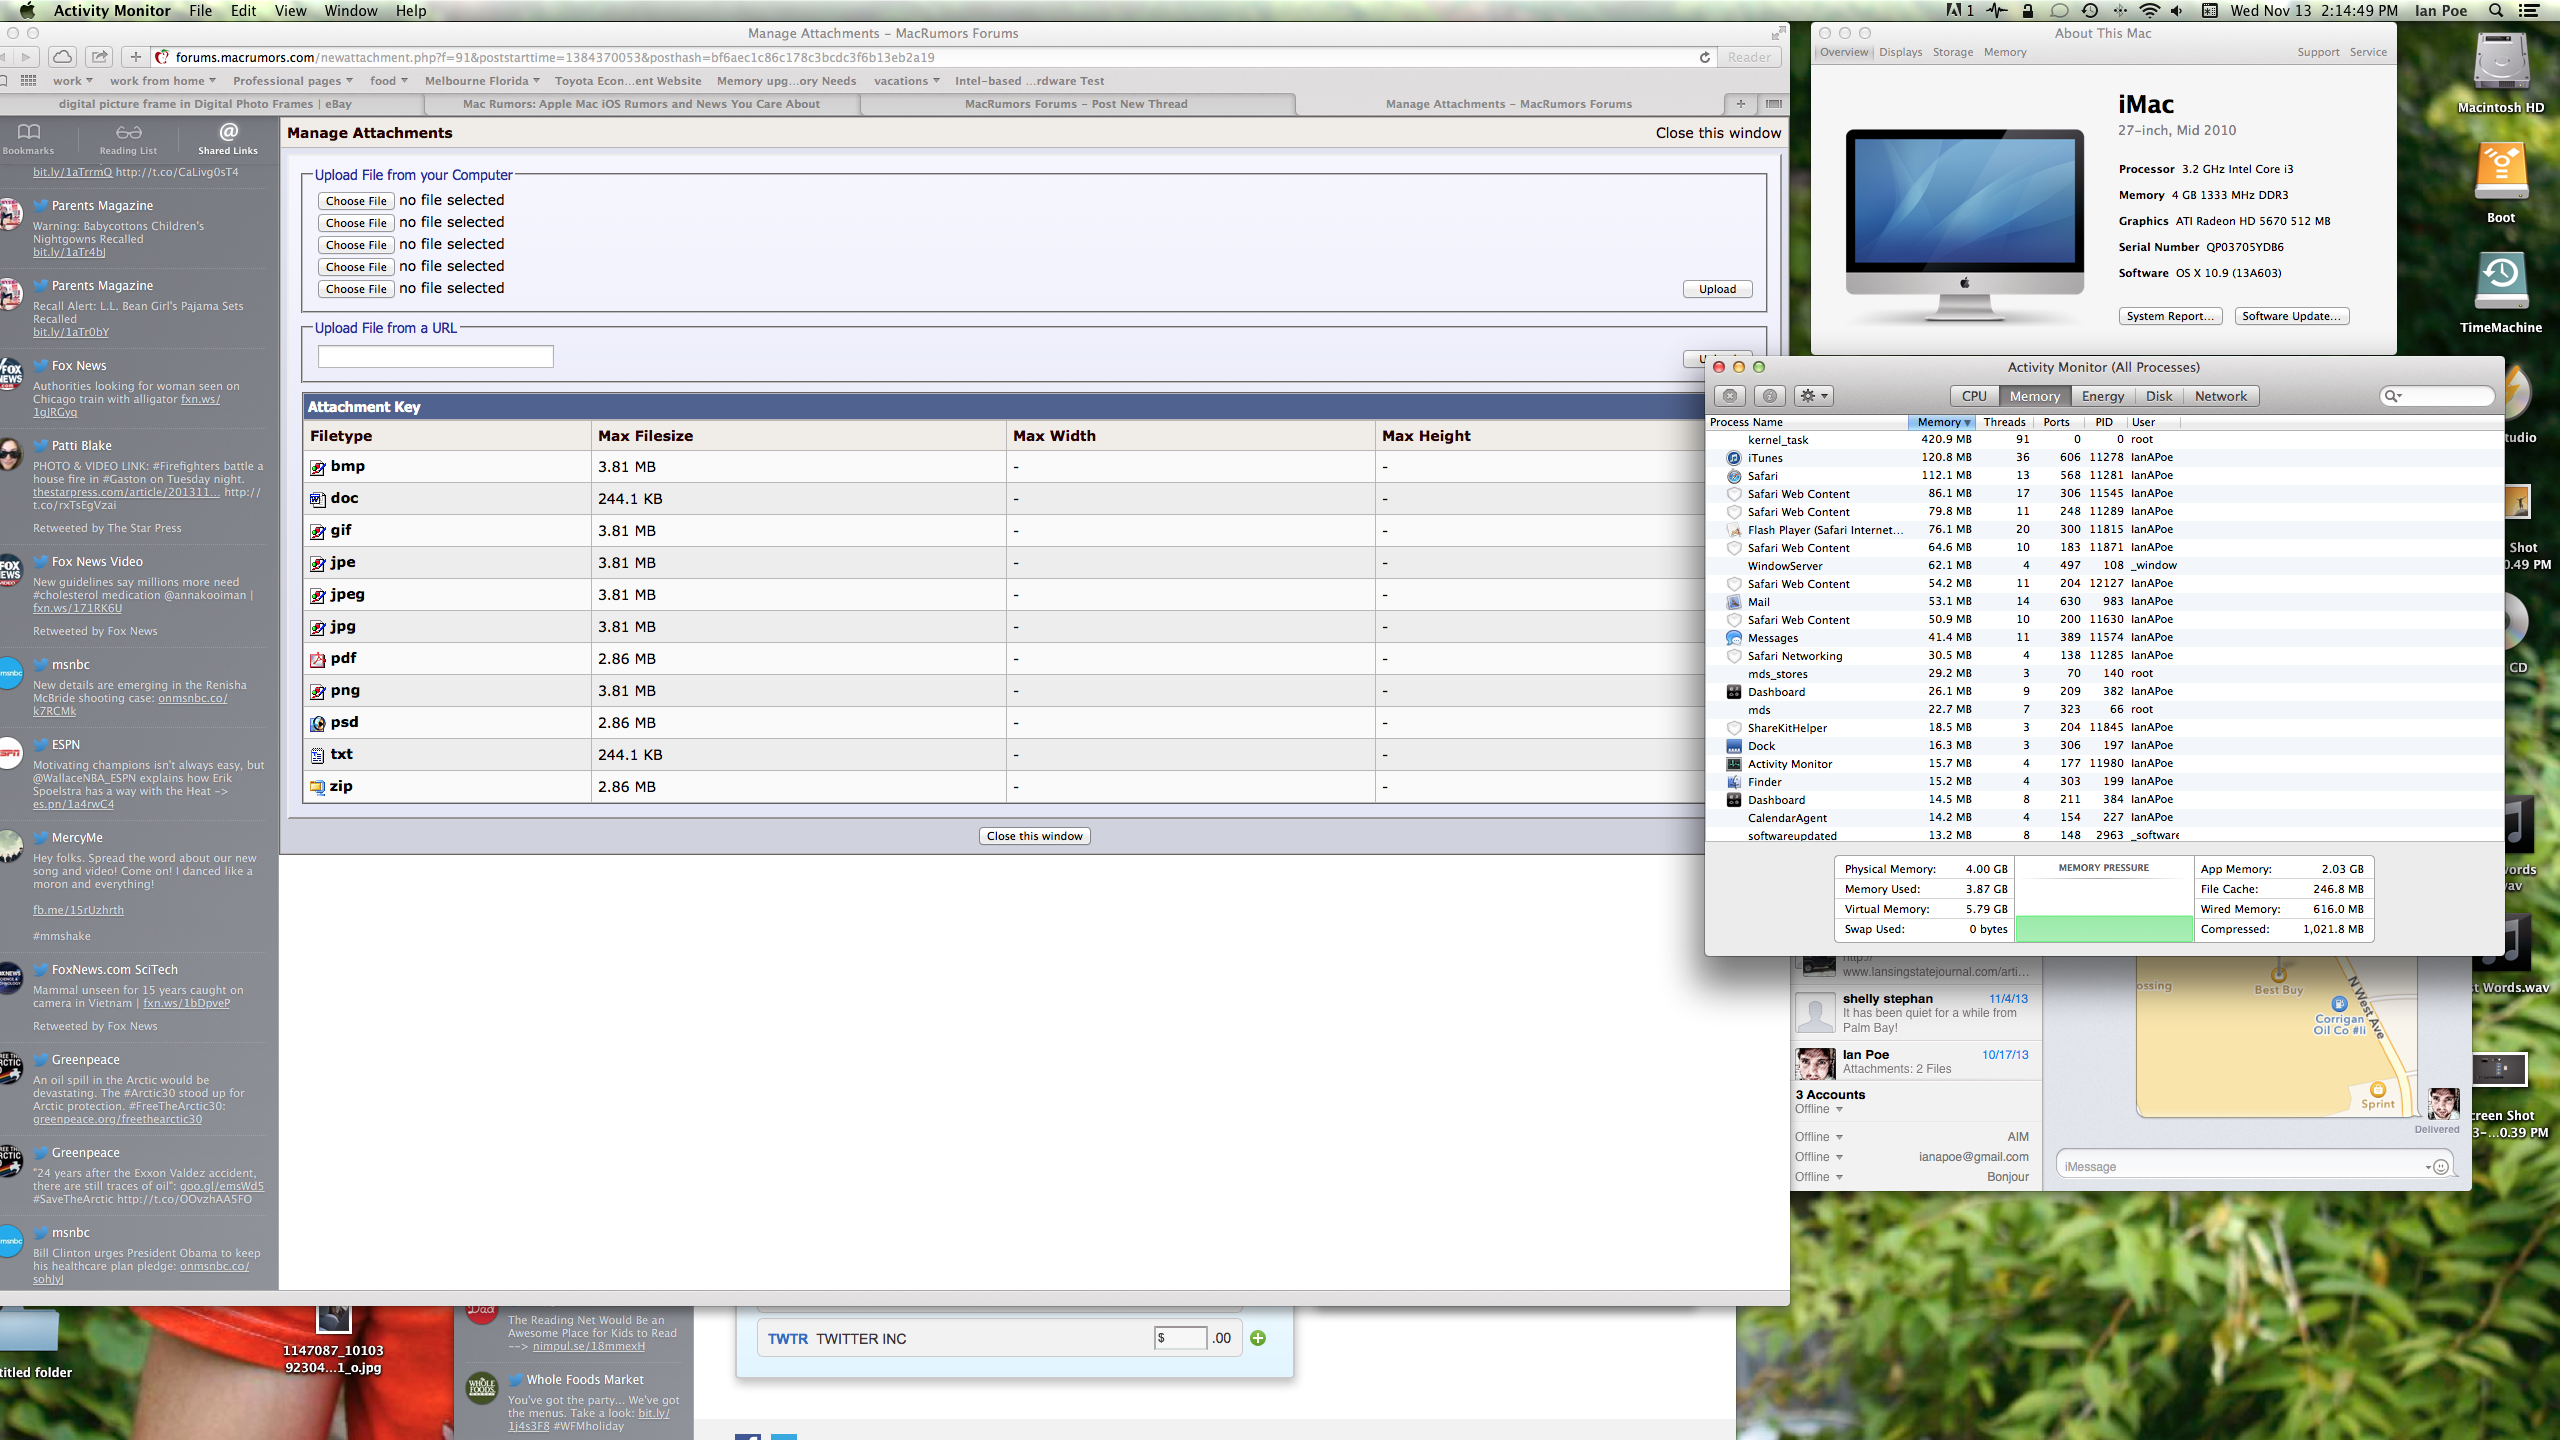The image size is (2560, 1440).
Task: Click the pdf filetype icon in Attachment Key
Action: [317, 659]
